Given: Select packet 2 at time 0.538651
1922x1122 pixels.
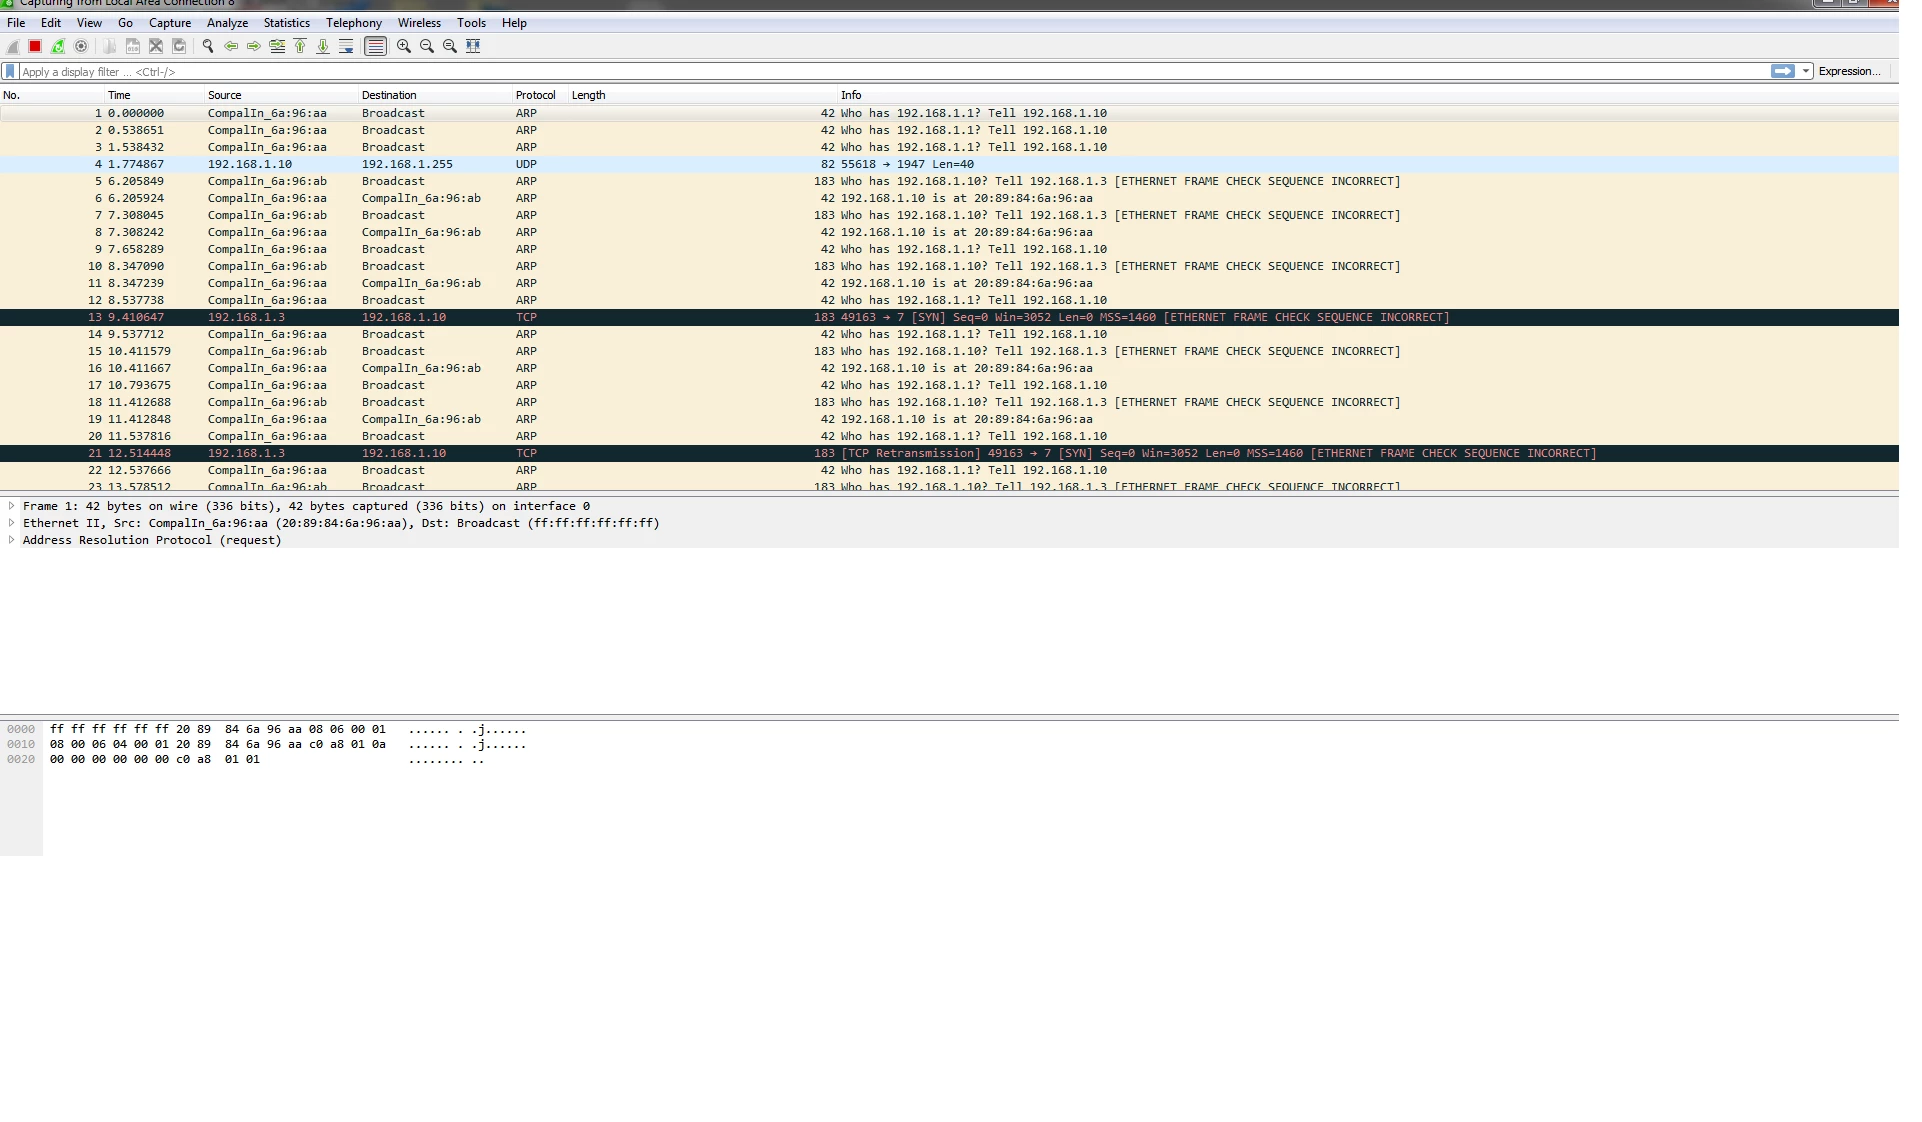Looking at the screenshot, I should pos(949,130).
